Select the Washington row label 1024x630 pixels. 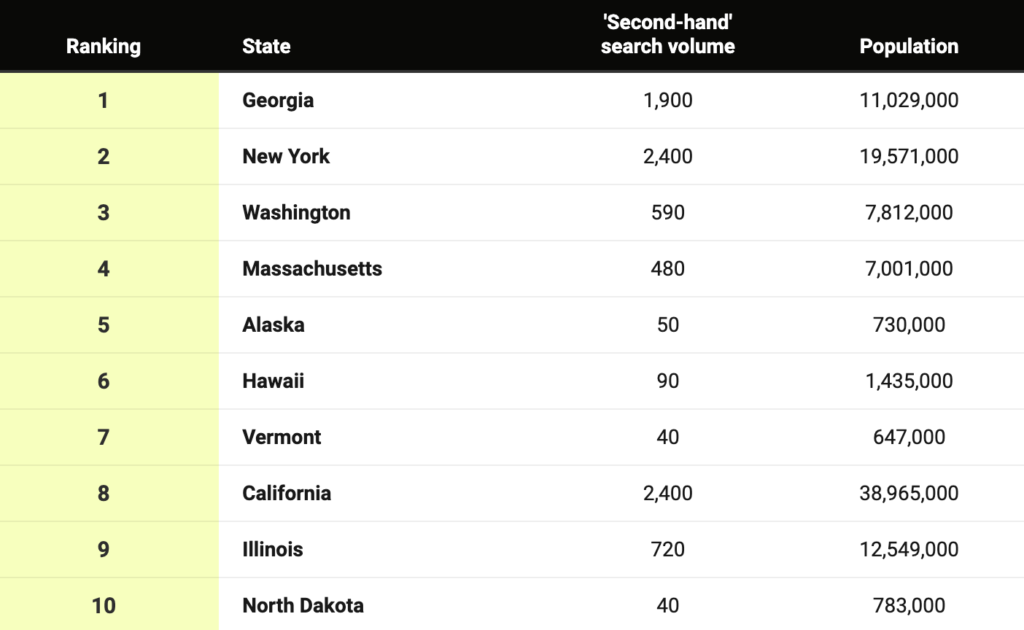point(296,213)
